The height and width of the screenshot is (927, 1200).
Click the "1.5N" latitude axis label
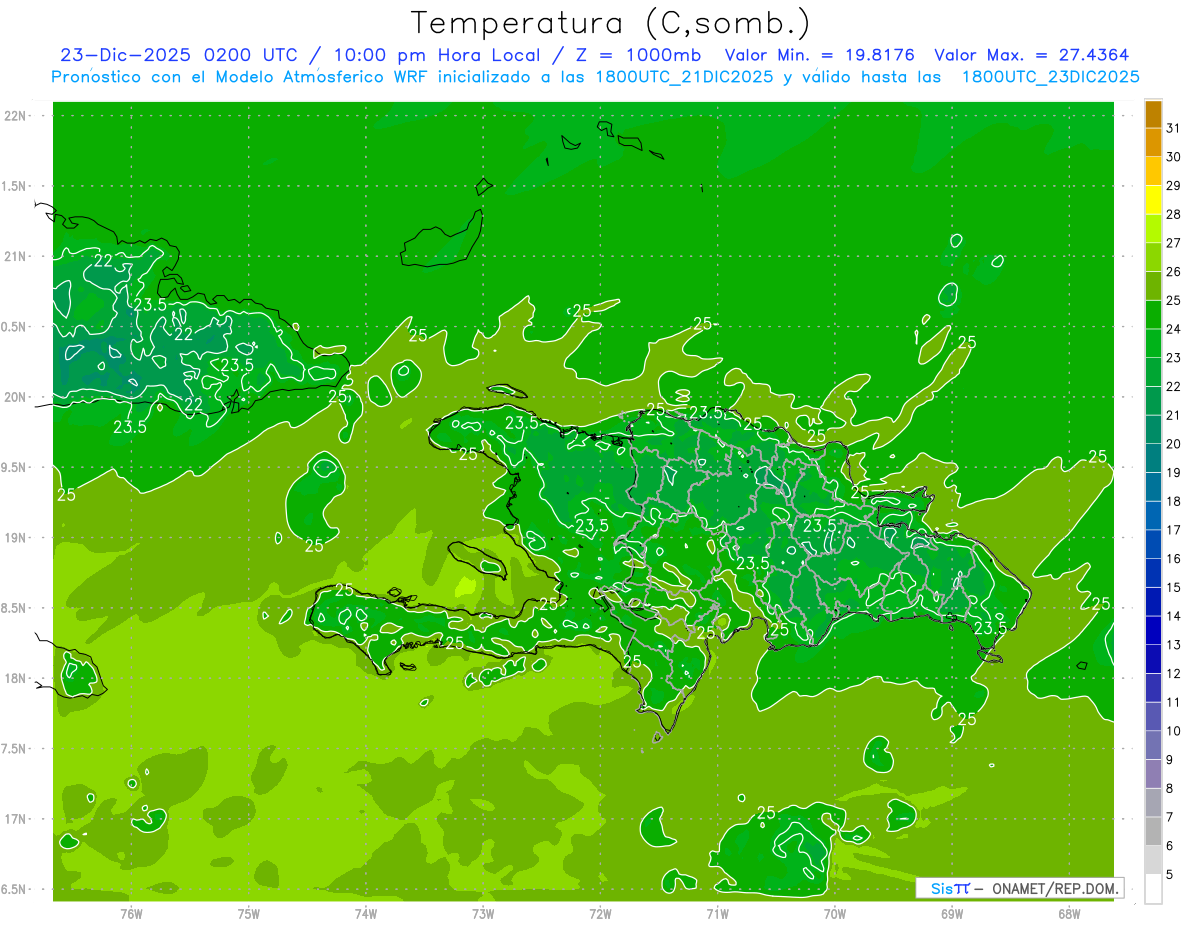pyautogui.click(x=15, y=186)
